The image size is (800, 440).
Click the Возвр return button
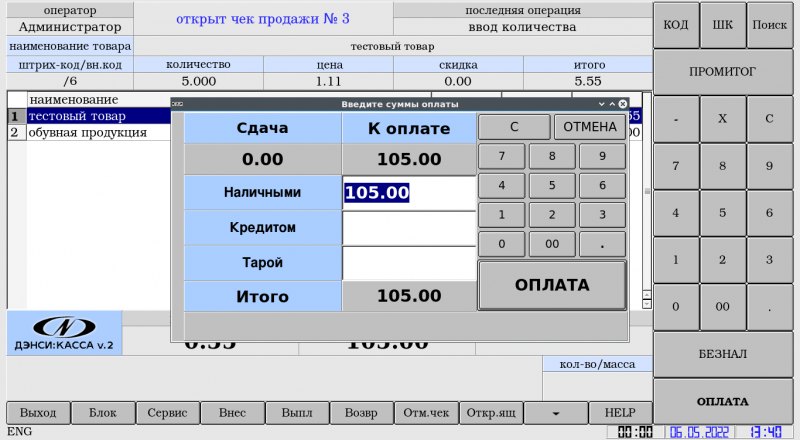(x=361, y=413)
